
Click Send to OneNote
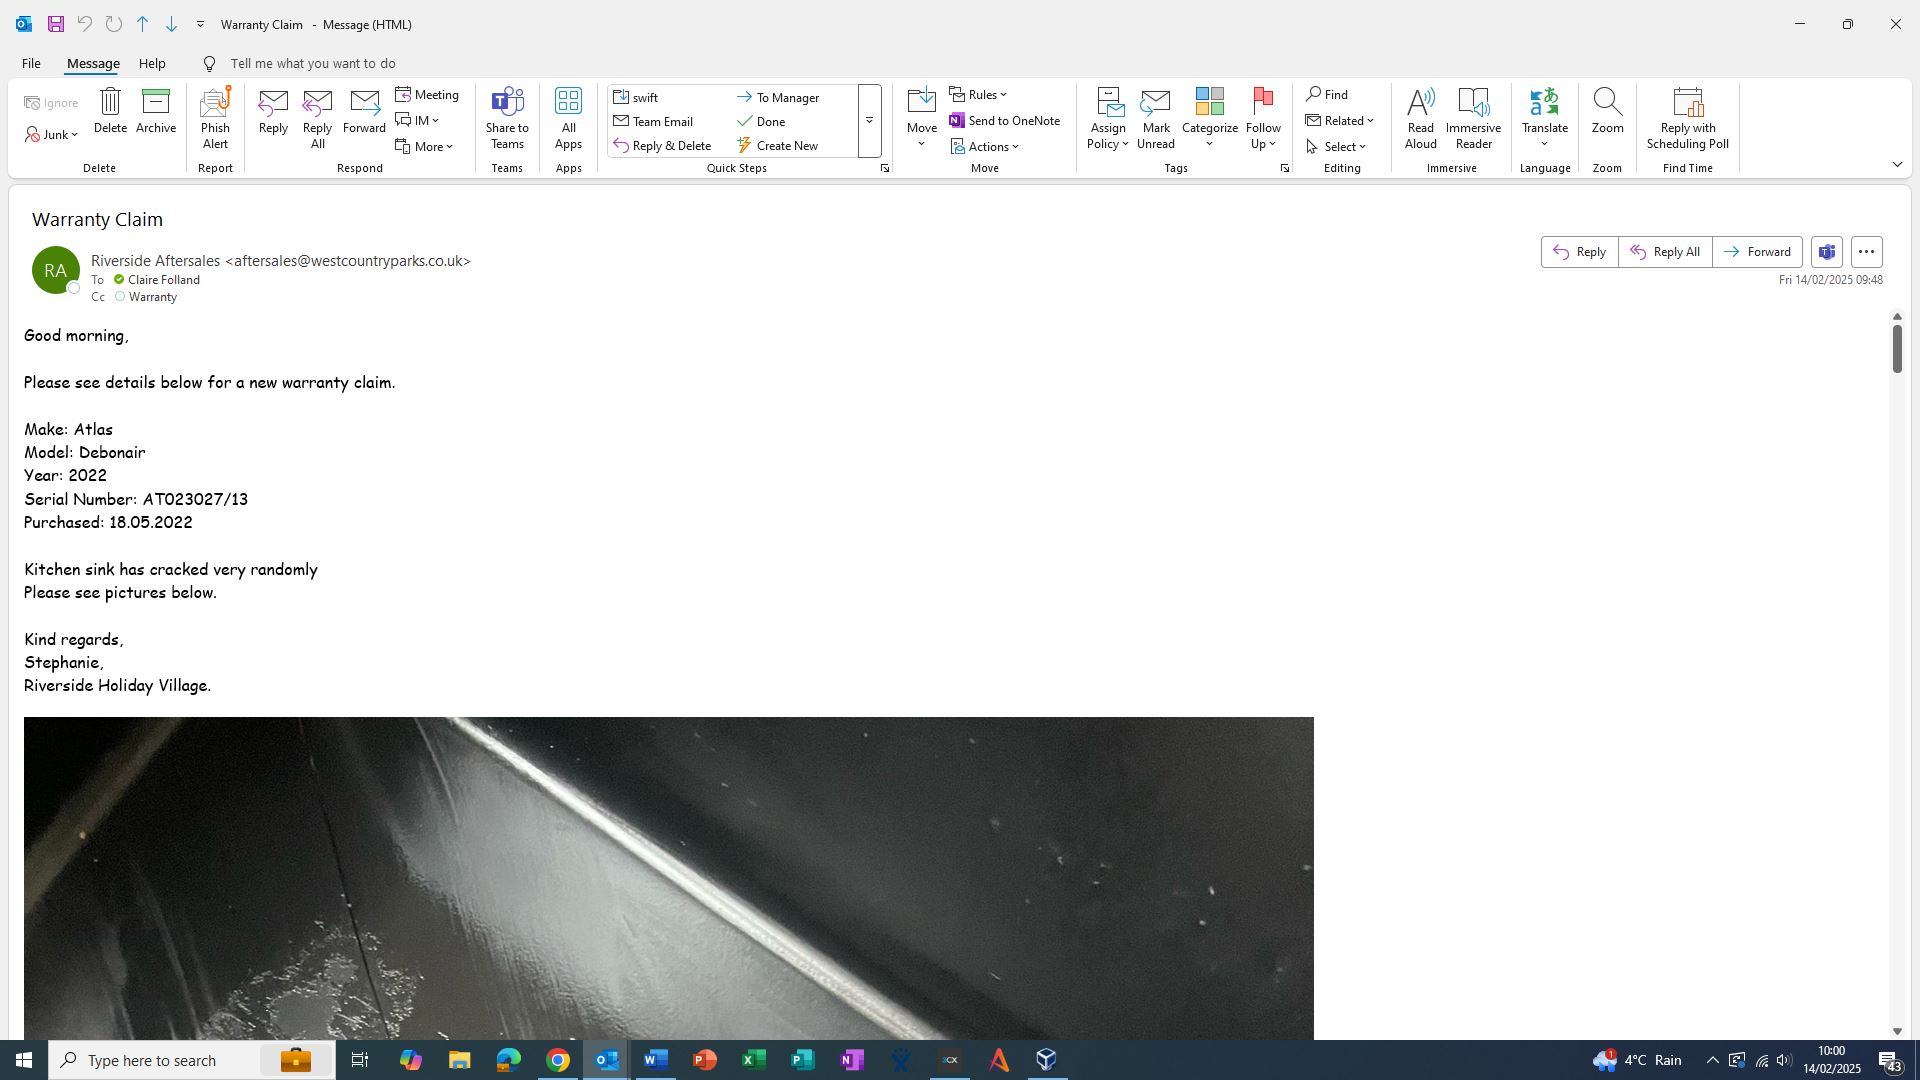point(1005,121)
